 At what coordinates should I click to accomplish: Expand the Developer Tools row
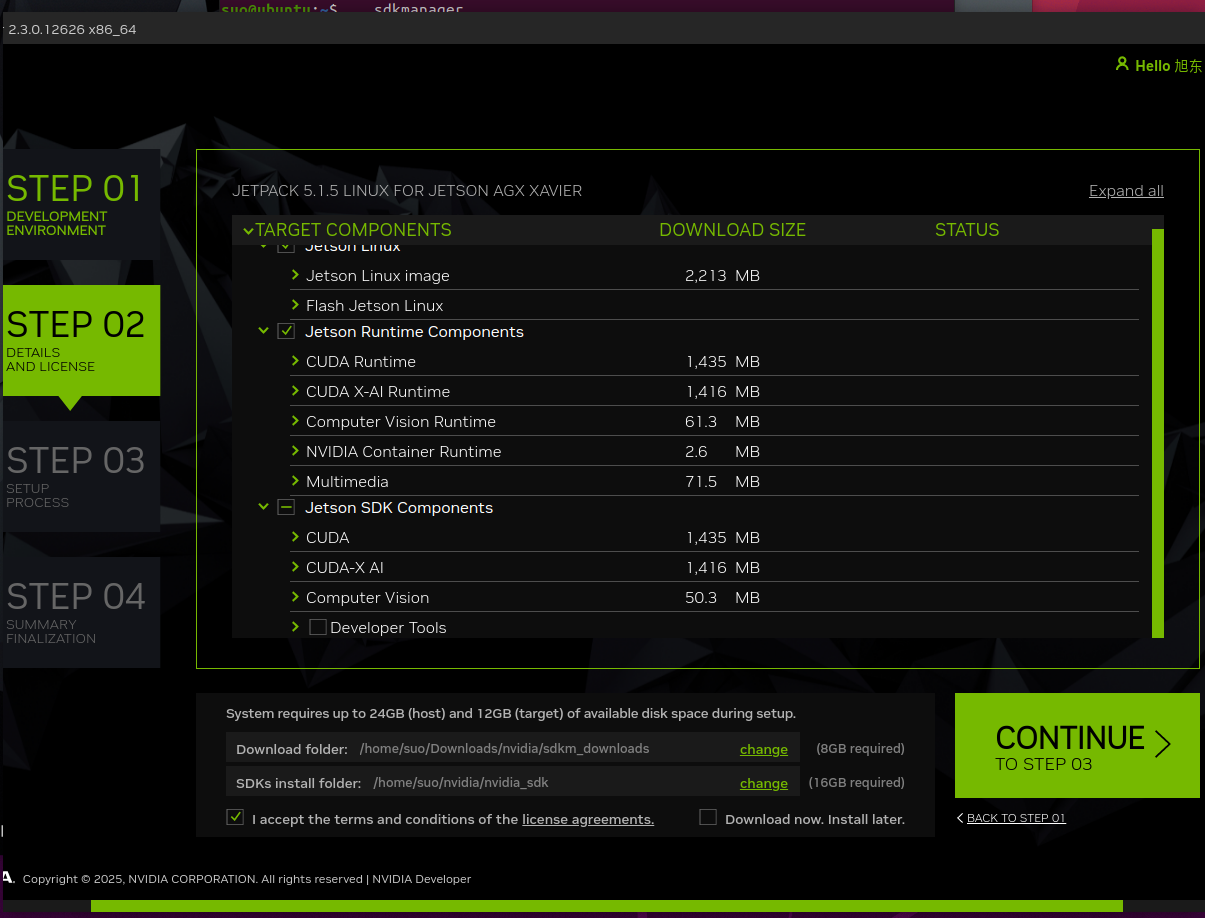(296, 626)
